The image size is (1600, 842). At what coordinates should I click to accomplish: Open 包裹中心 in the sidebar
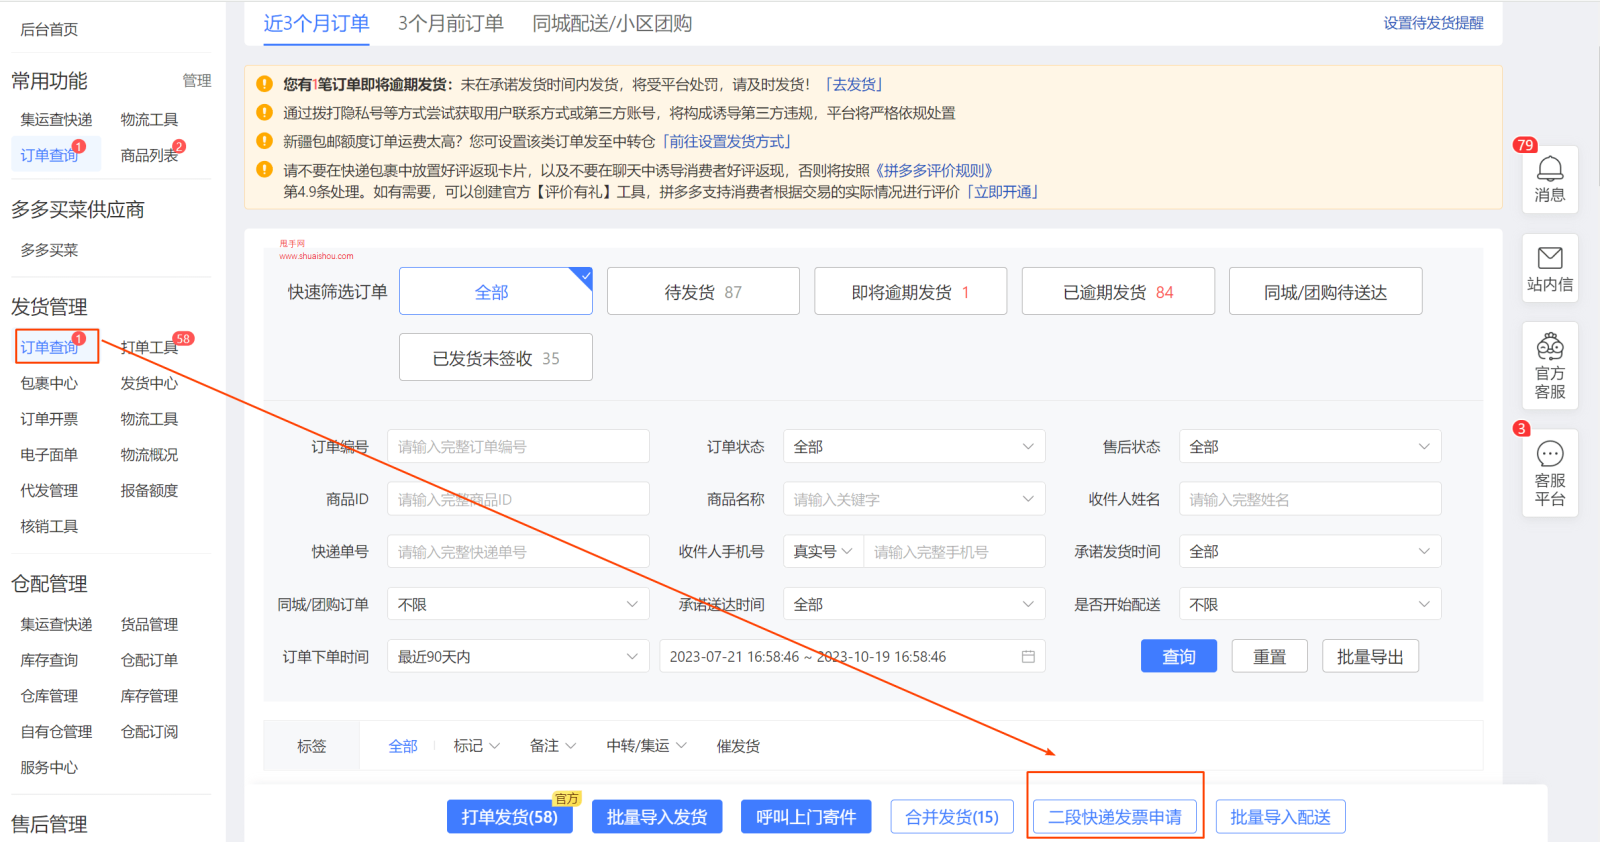point(49,383)
